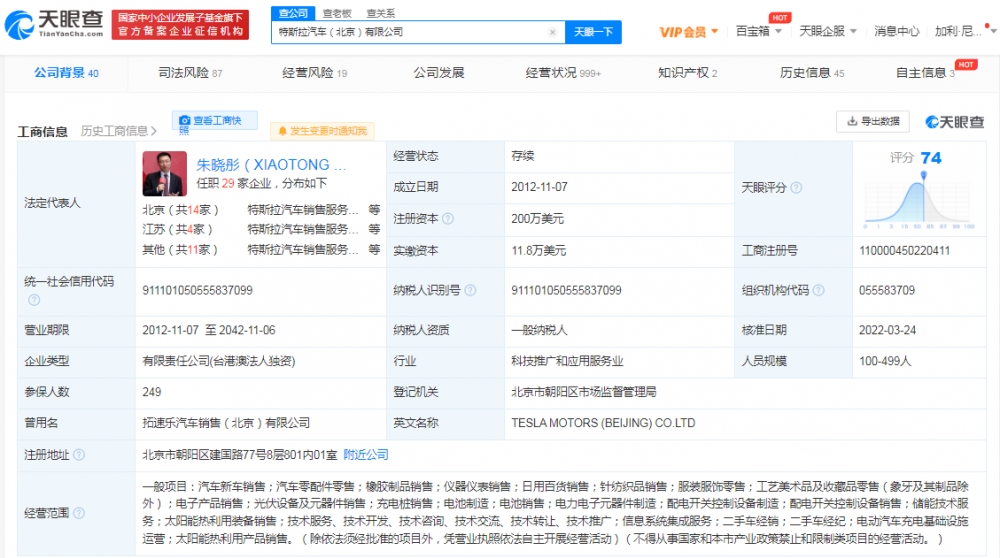Switch to the 查关系 search tab

381,13
